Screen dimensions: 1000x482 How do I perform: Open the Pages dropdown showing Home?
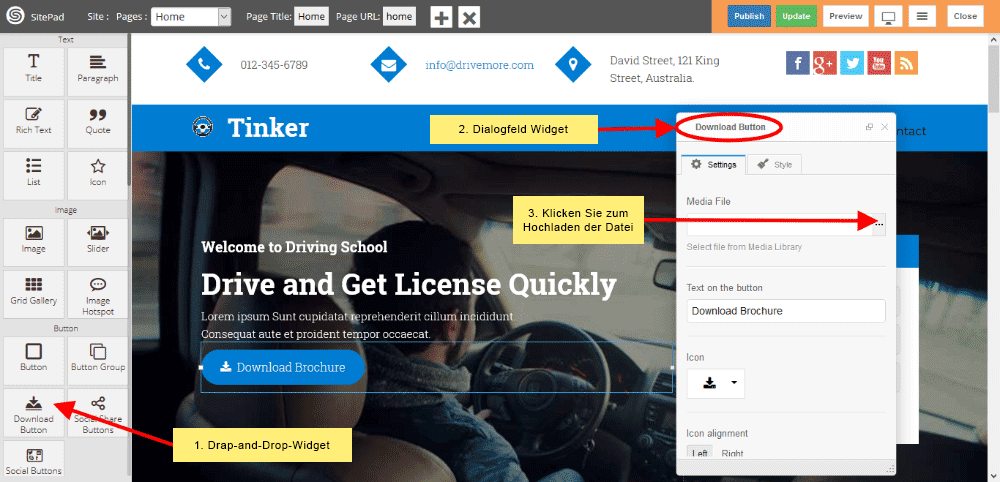pos(191,17)
